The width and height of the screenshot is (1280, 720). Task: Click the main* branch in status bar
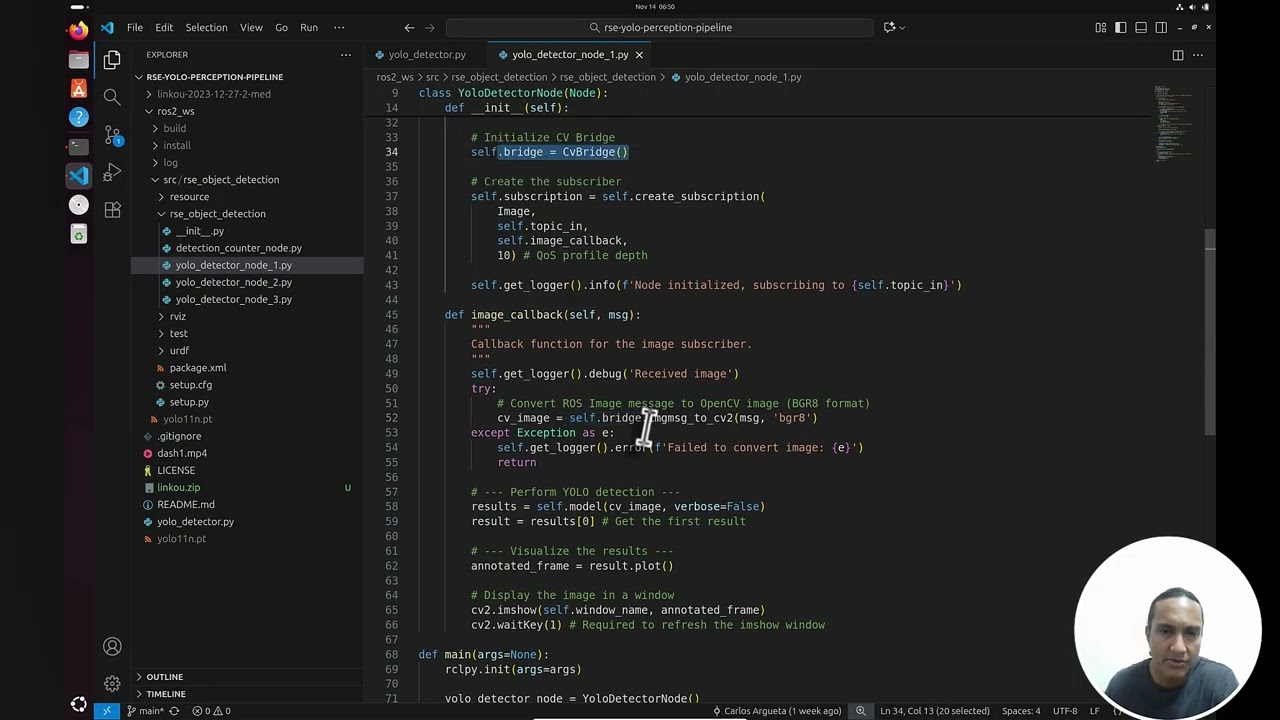pos(145,711)
